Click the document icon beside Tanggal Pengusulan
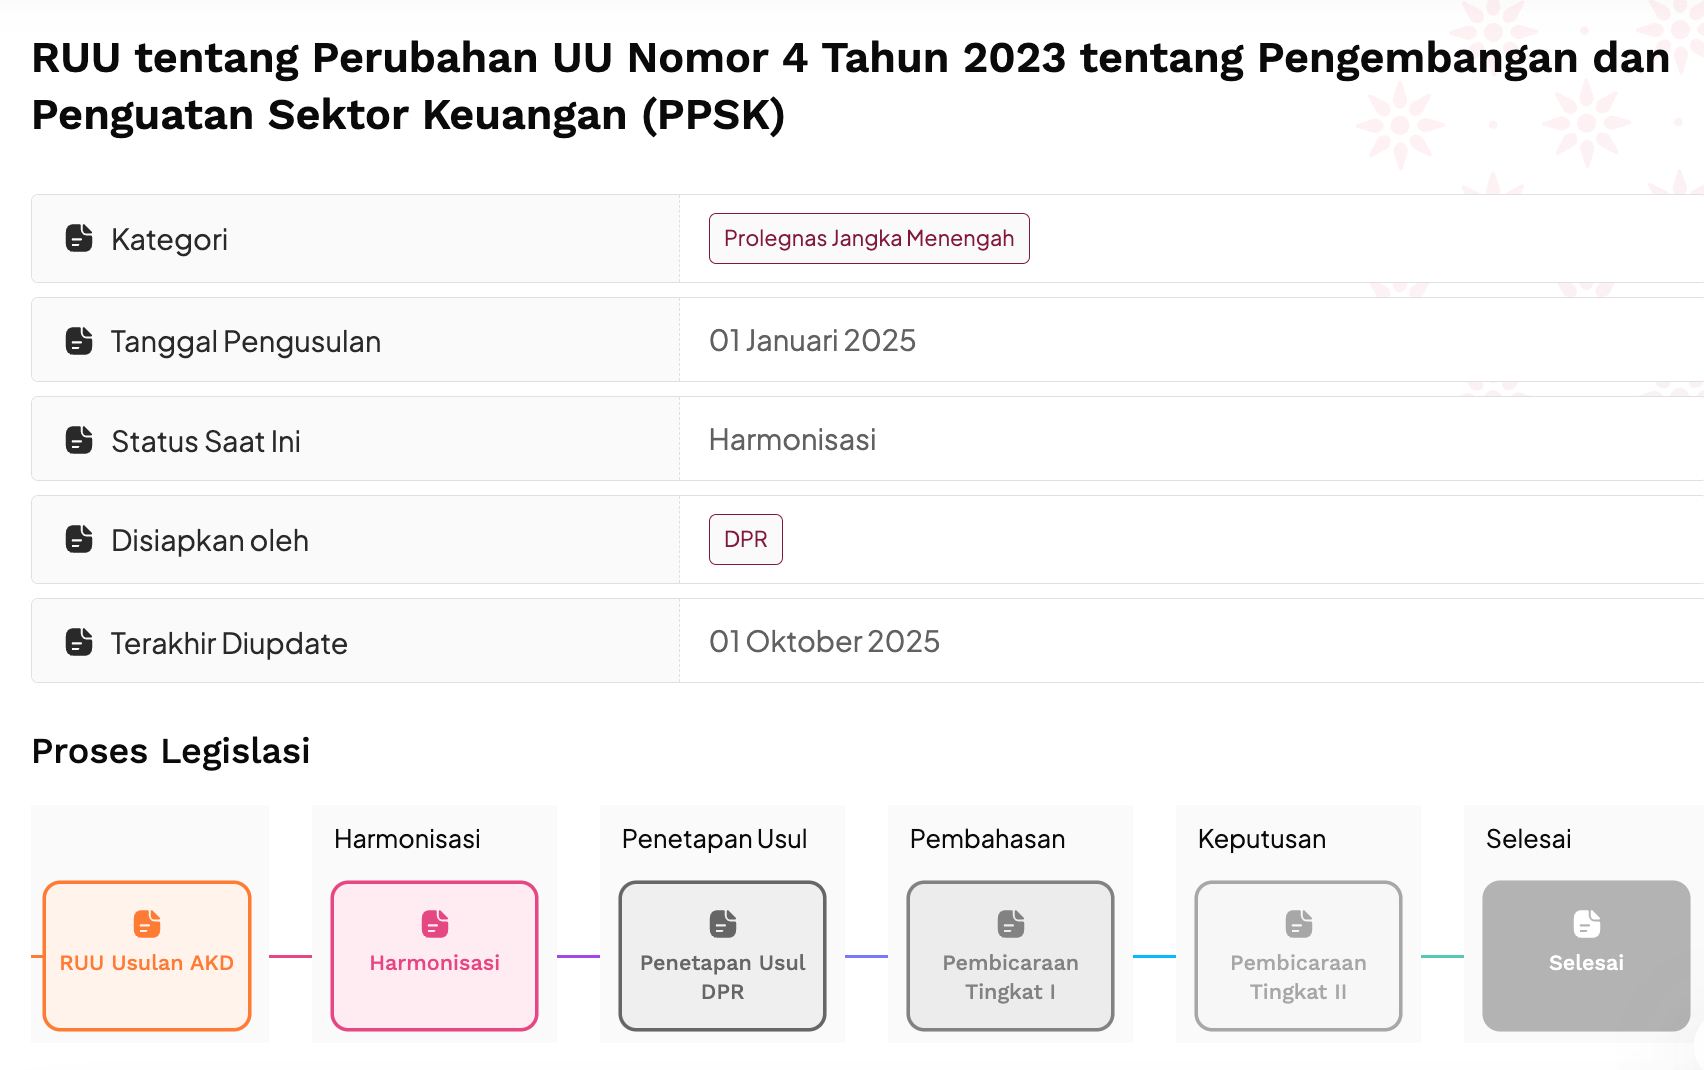This screenshot has width=1704, height=1070. tap(79, 341)
